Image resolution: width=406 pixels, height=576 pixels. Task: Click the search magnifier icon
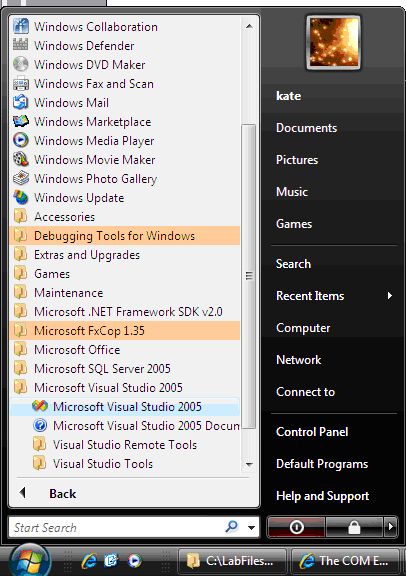point(231,527)
